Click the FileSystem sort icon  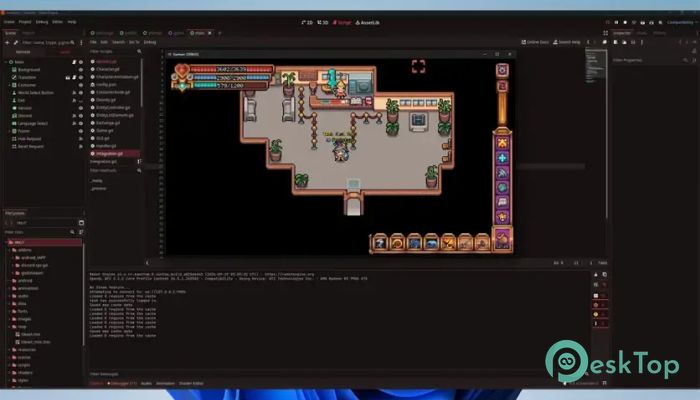coord(81,232)
